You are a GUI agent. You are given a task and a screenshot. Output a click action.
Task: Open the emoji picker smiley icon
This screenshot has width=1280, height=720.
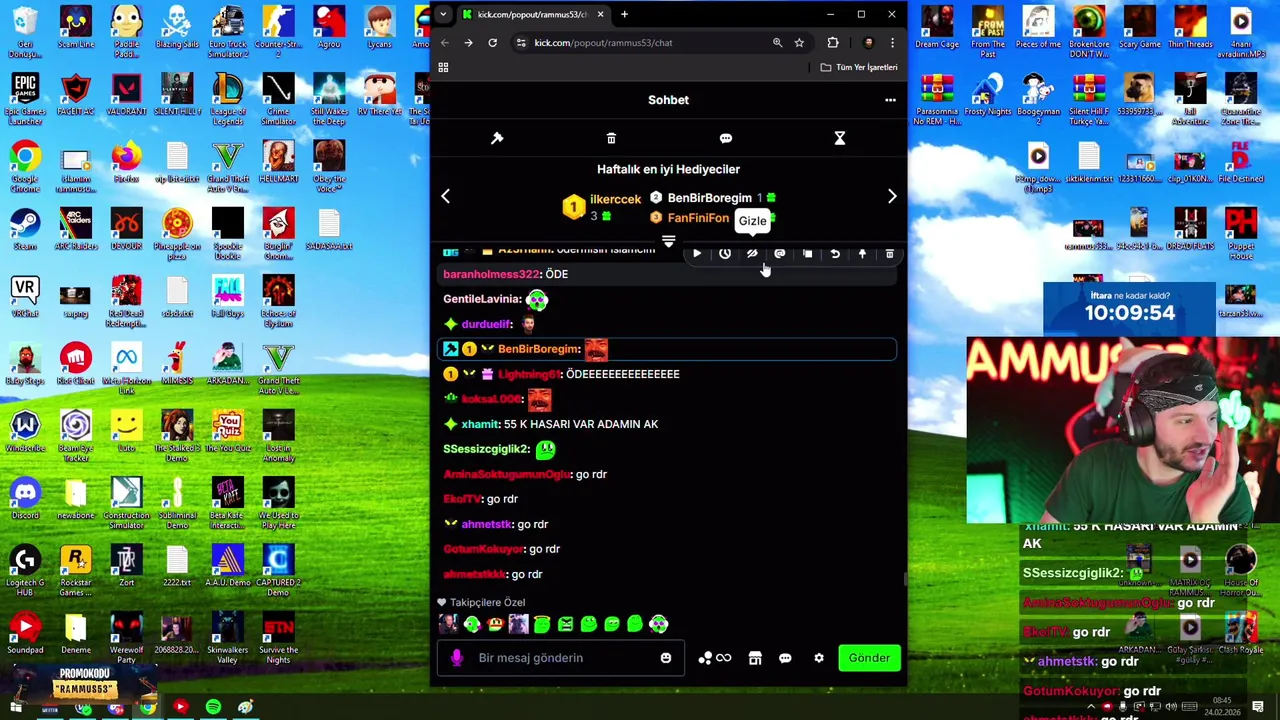(x=666, y=658)
